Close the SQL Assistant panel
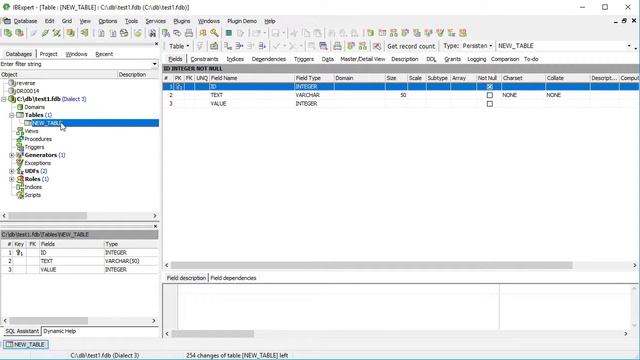Viewport: 640px width, 360px height. (156, 226)
